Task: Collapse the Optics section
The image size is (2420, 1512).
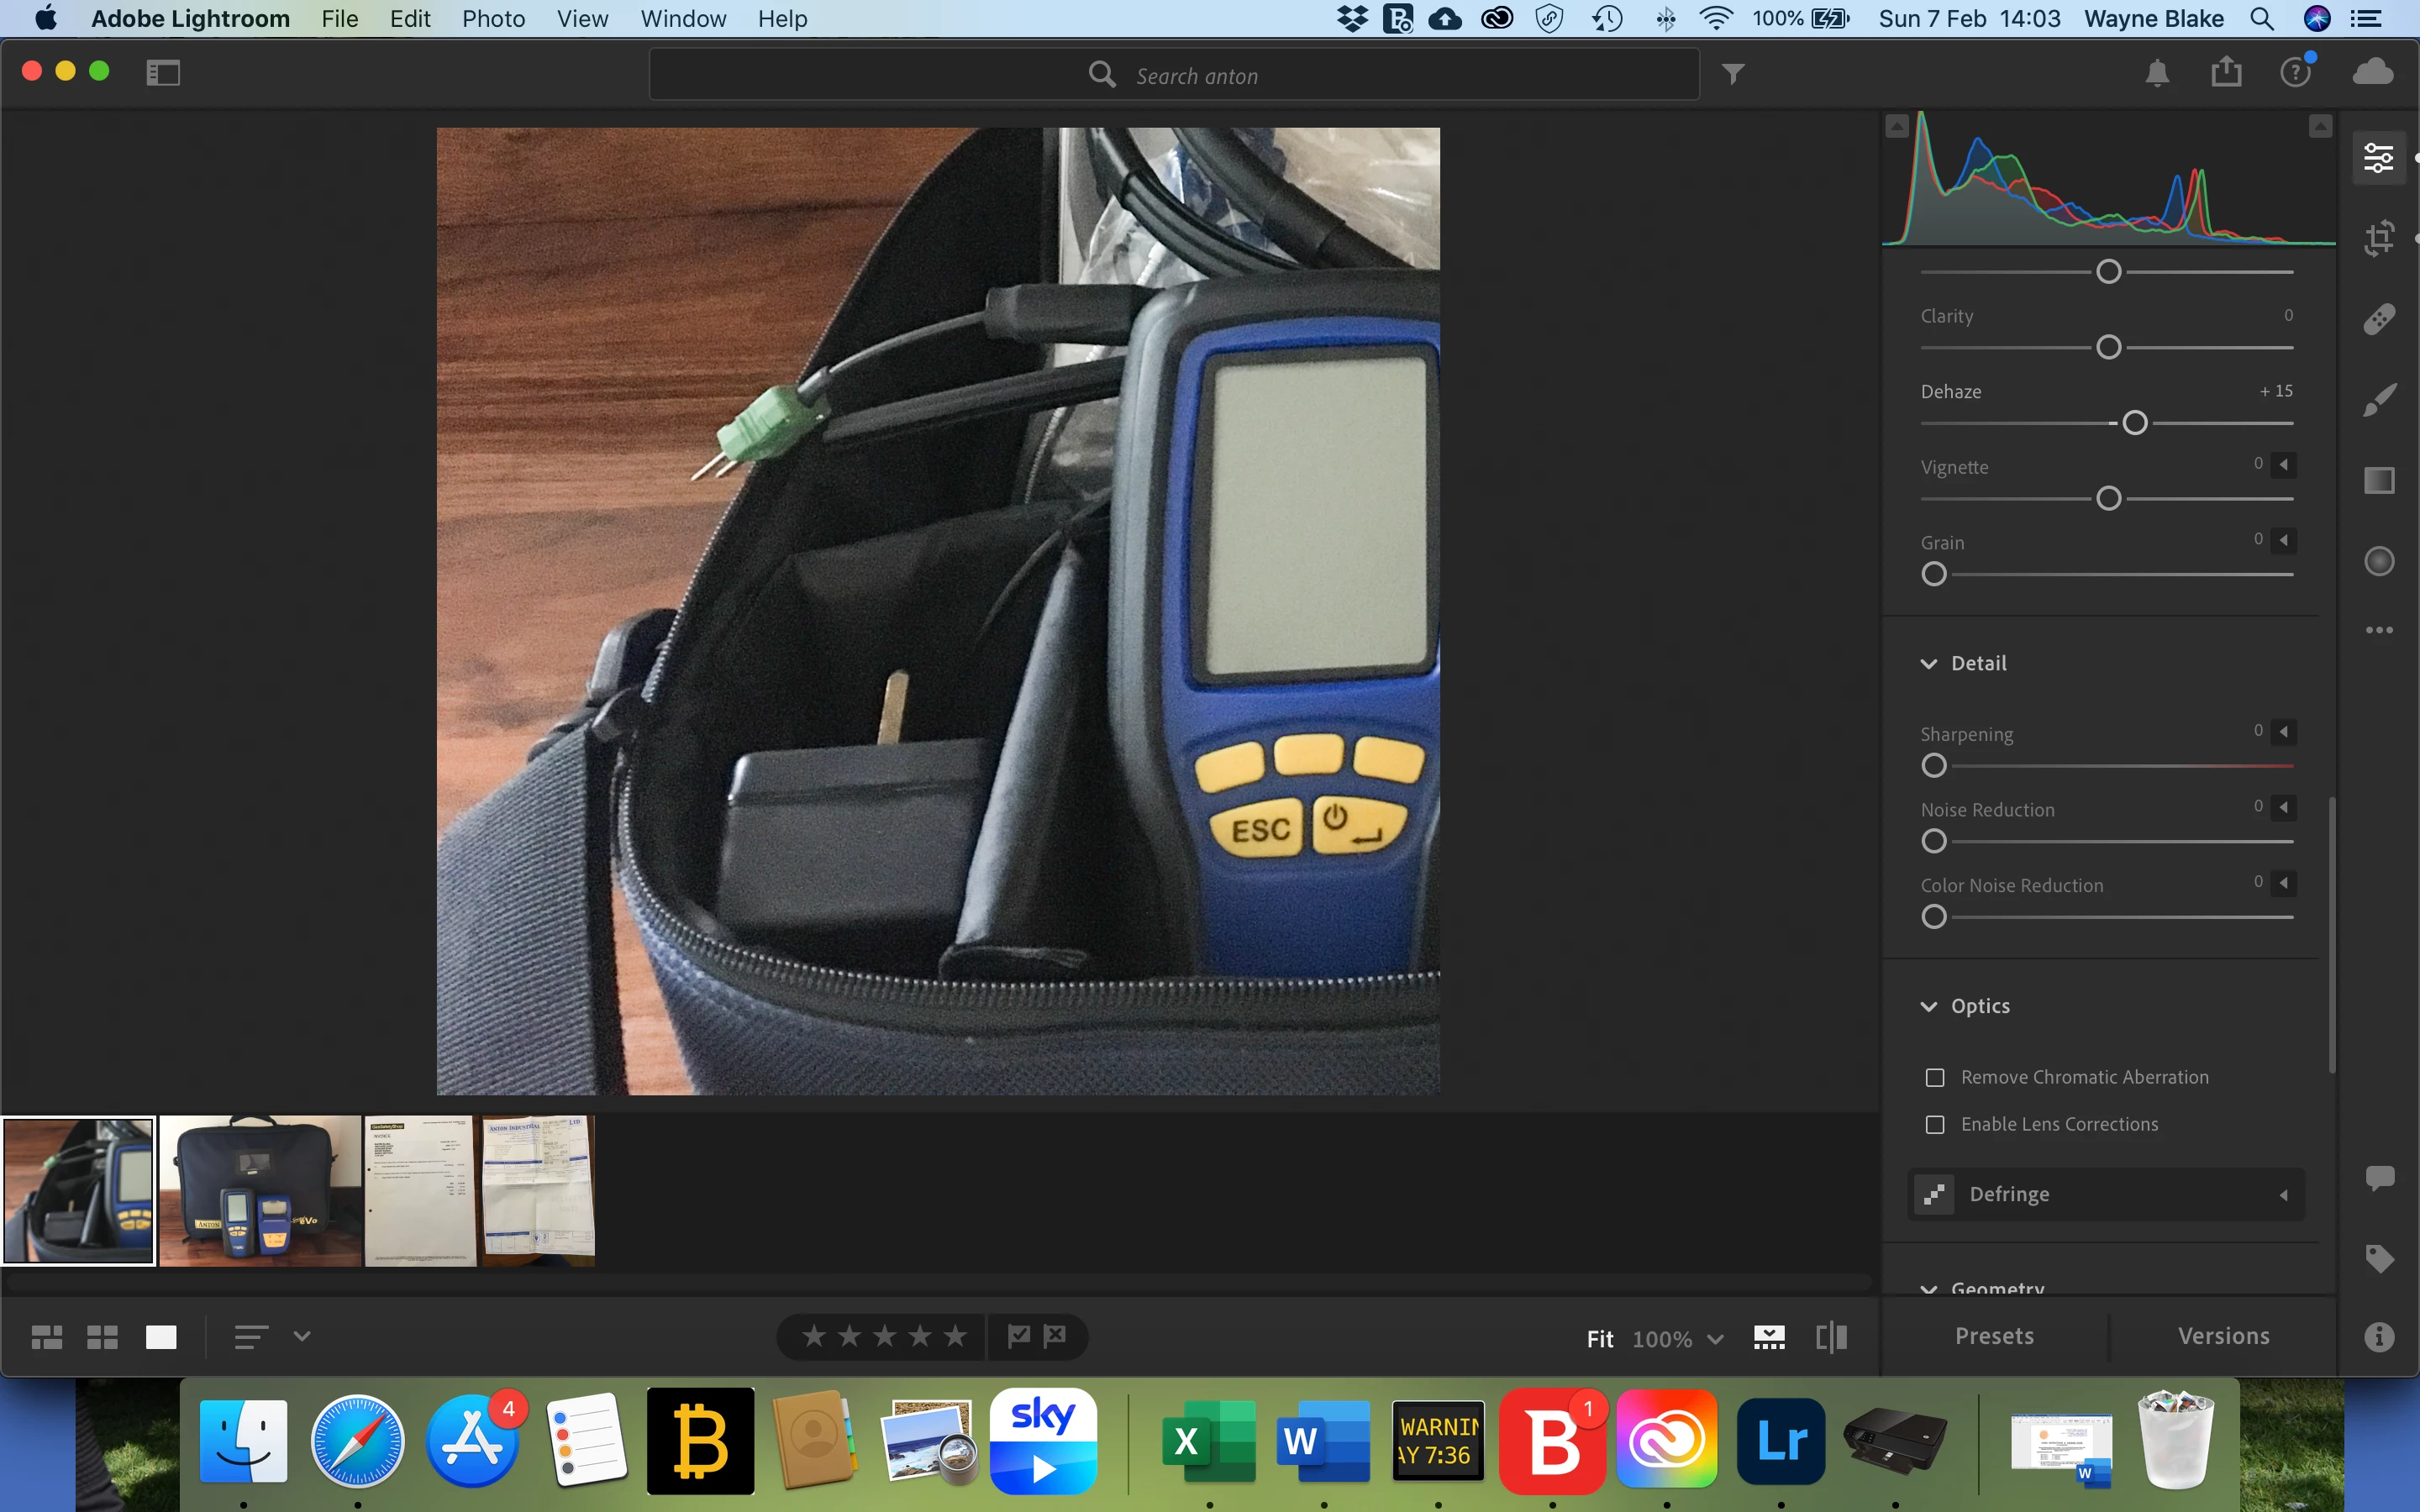Action: pos(1929,1007)
